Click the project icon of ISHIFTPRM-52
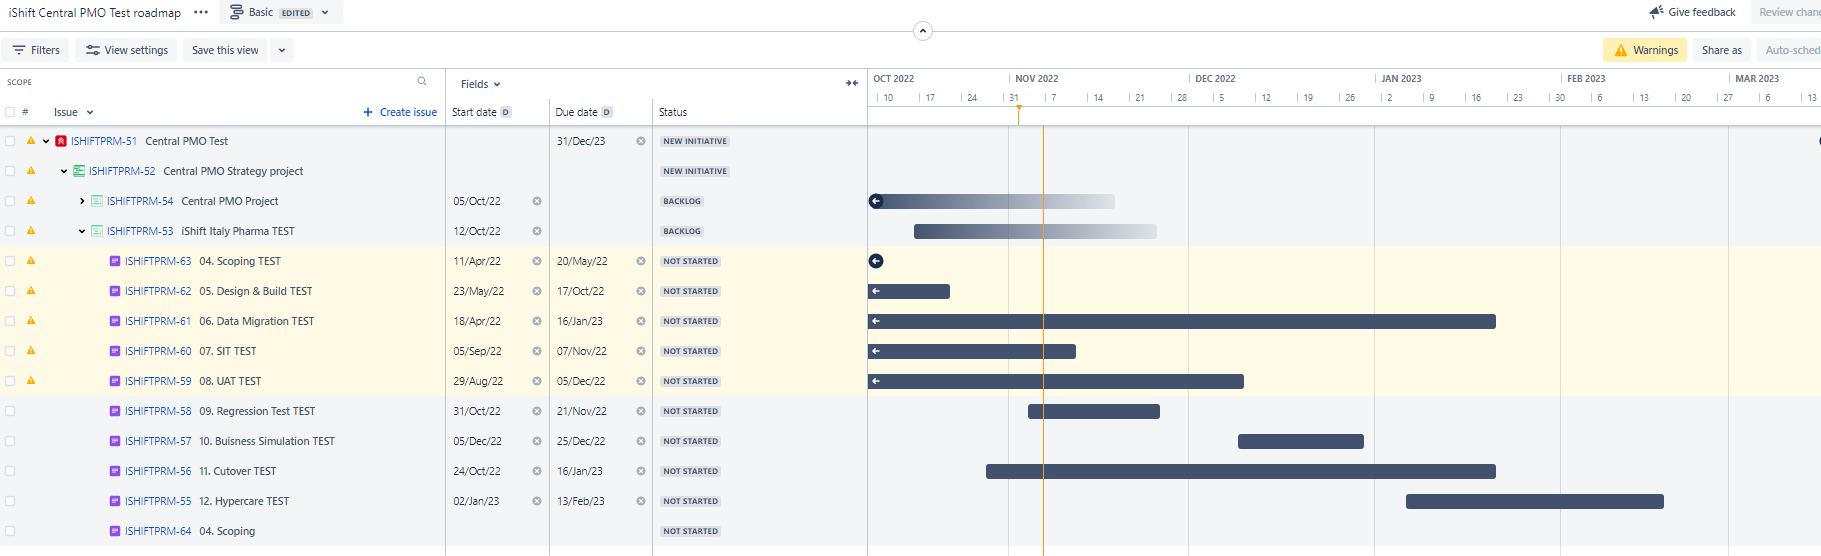Screen dimensions: 1821x556 point(79,171)
